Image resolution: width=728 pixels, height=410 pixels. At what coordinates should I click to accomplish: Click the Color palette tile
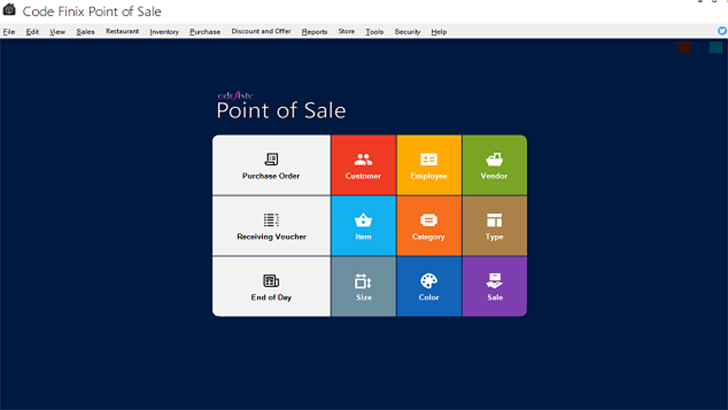point(429,287)
